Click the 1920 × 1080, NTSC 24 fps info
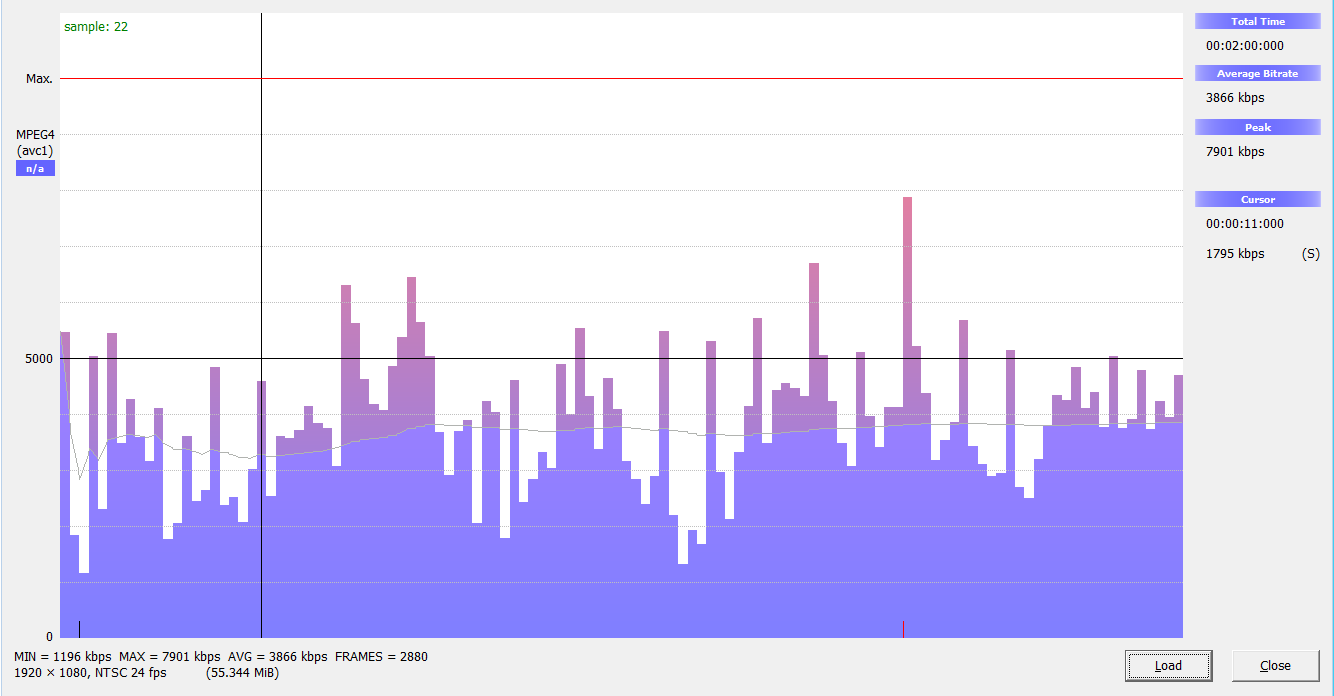 click(90, 673)
